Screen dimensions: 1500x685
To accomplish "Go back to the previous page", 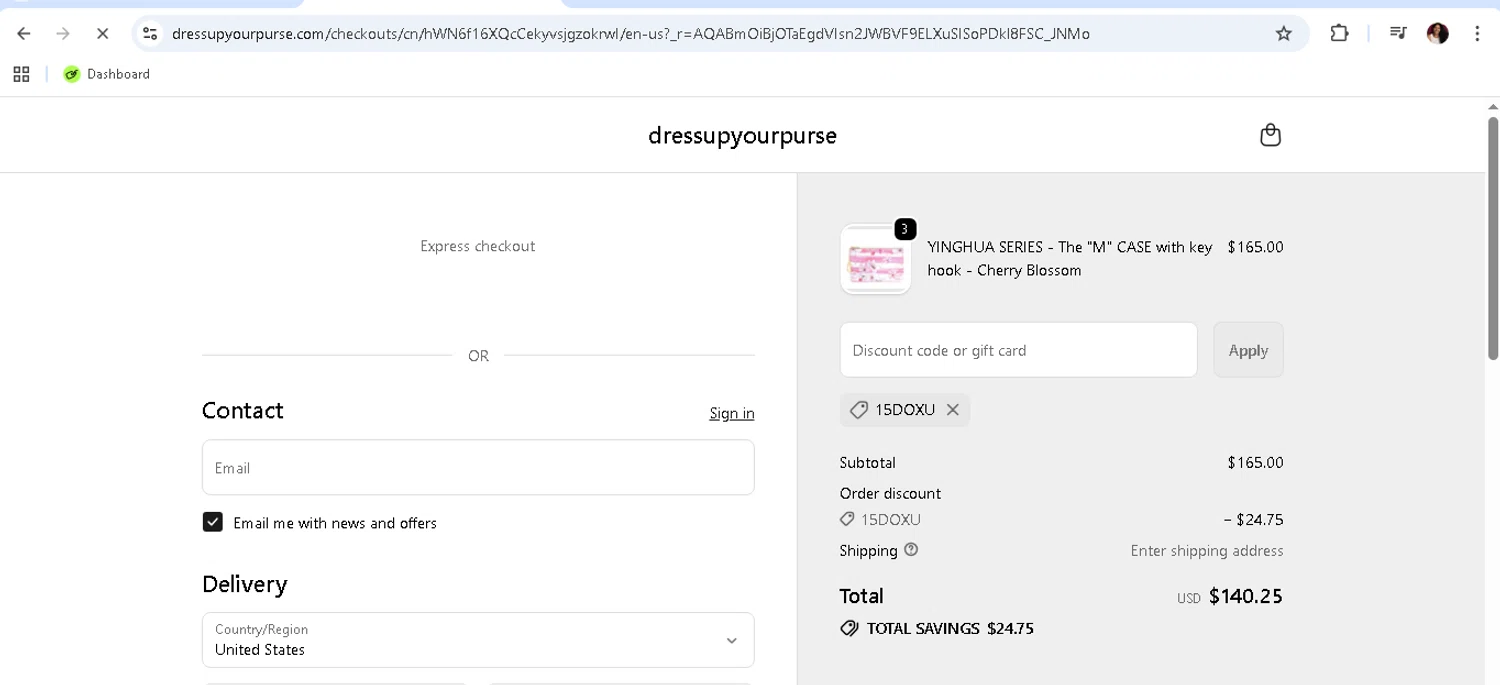I will [24, 33].
